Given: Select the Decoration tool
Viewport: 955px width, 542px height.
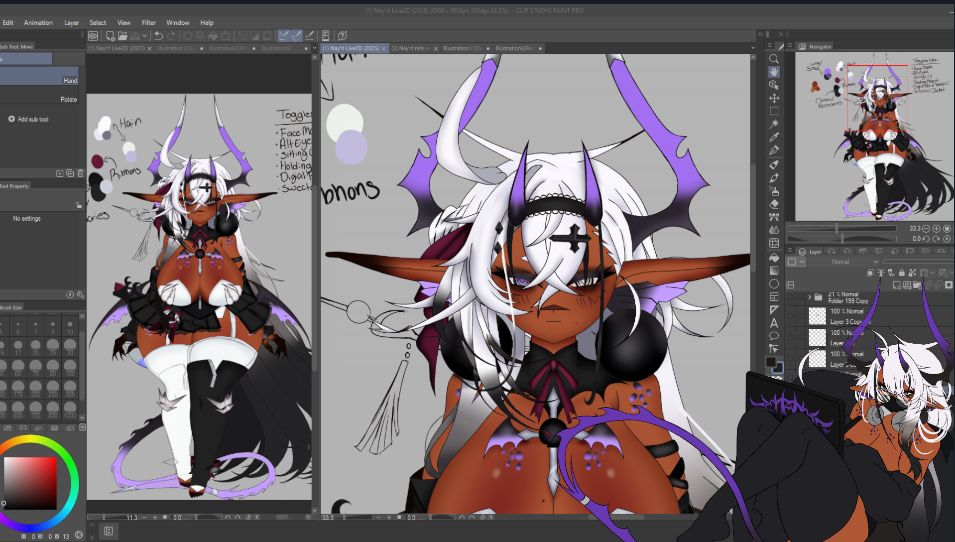Looking at the screenshot, I should [774, 216].
